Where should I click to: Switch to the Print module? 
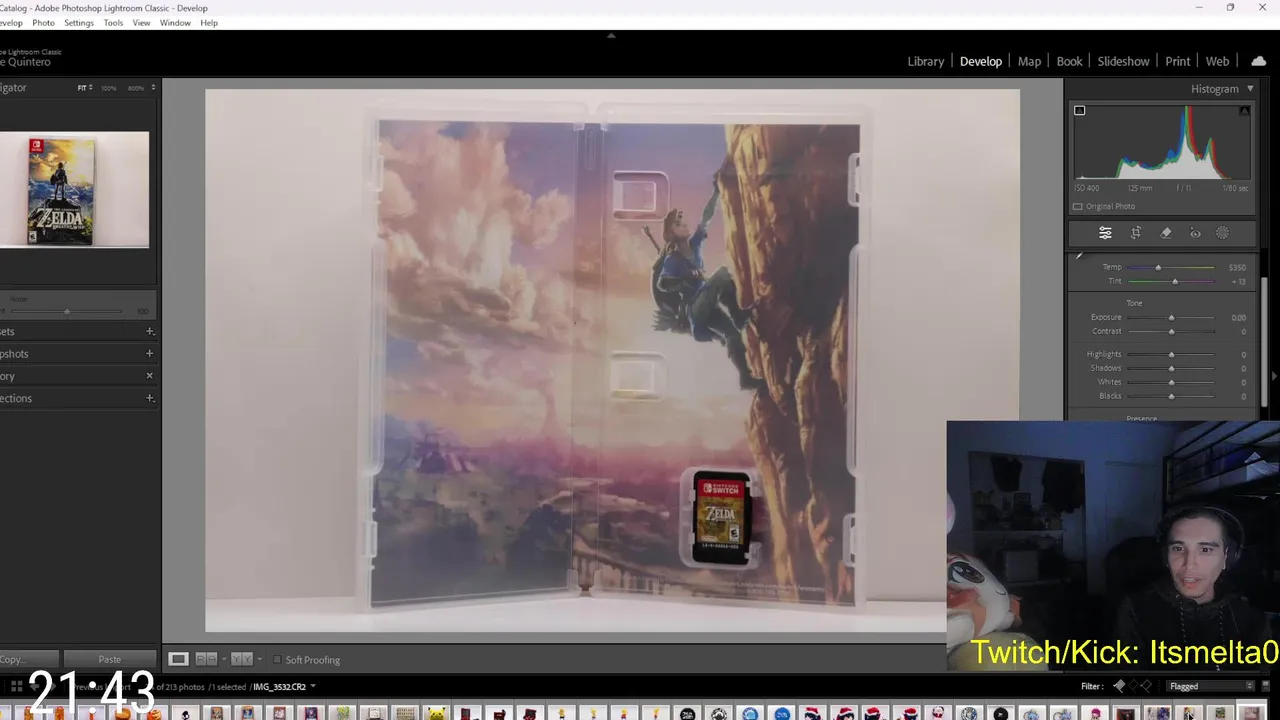[1177, 61]
